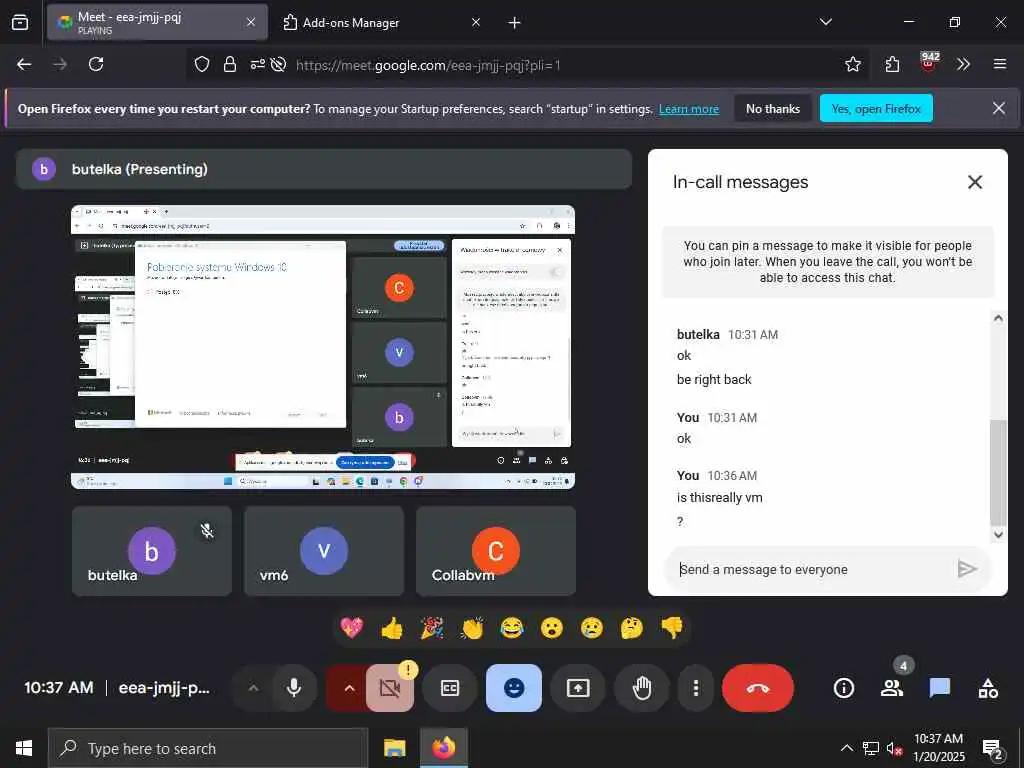The width and height of the screenshot is (1024, 768).
Task: Send the thumbs down reaction
Action: click(x=671, y=628)
